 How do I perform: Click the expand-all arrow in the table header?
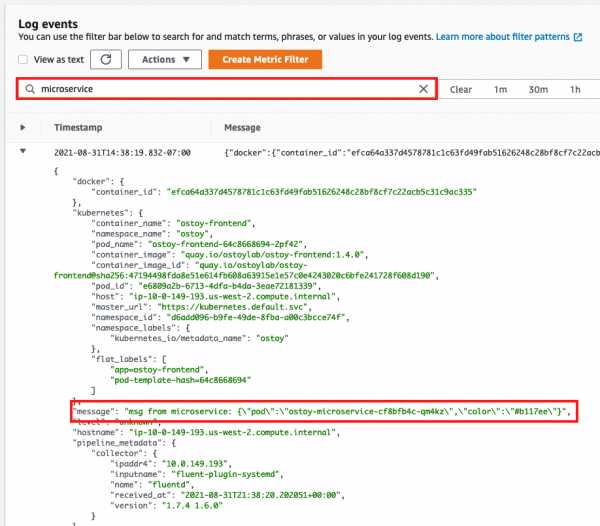click(x=23, y=128)
